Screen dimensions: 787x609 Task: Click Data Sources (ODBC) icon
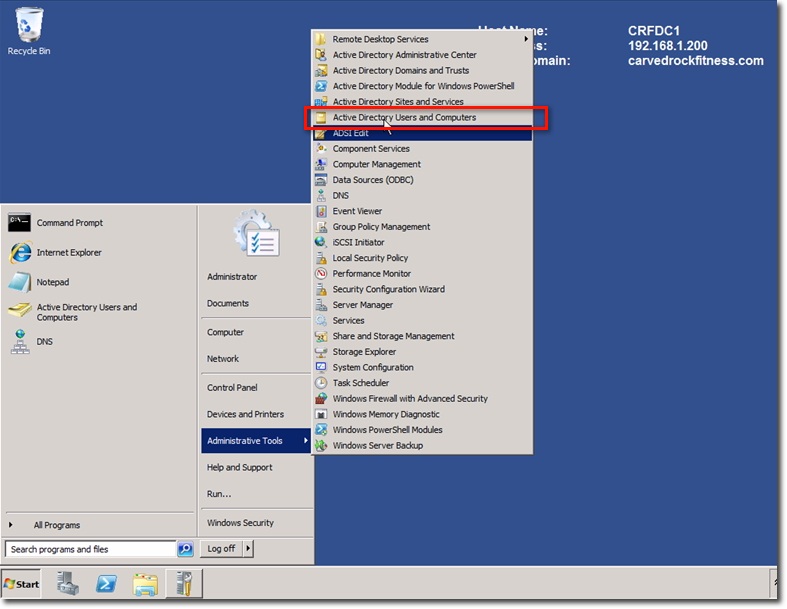[x=321, y=180]
